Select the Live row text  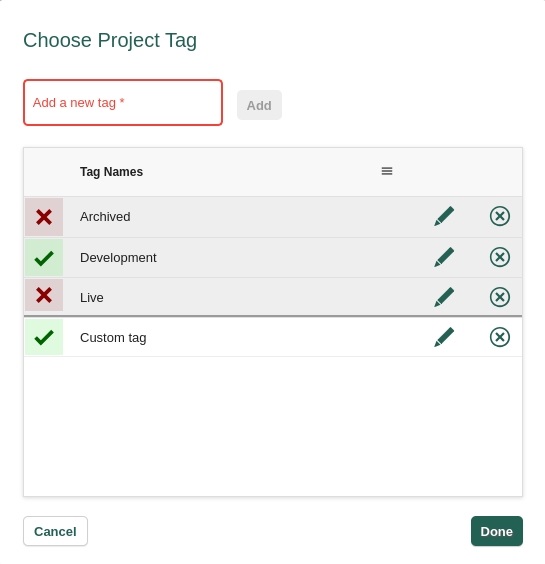point(92,298)
